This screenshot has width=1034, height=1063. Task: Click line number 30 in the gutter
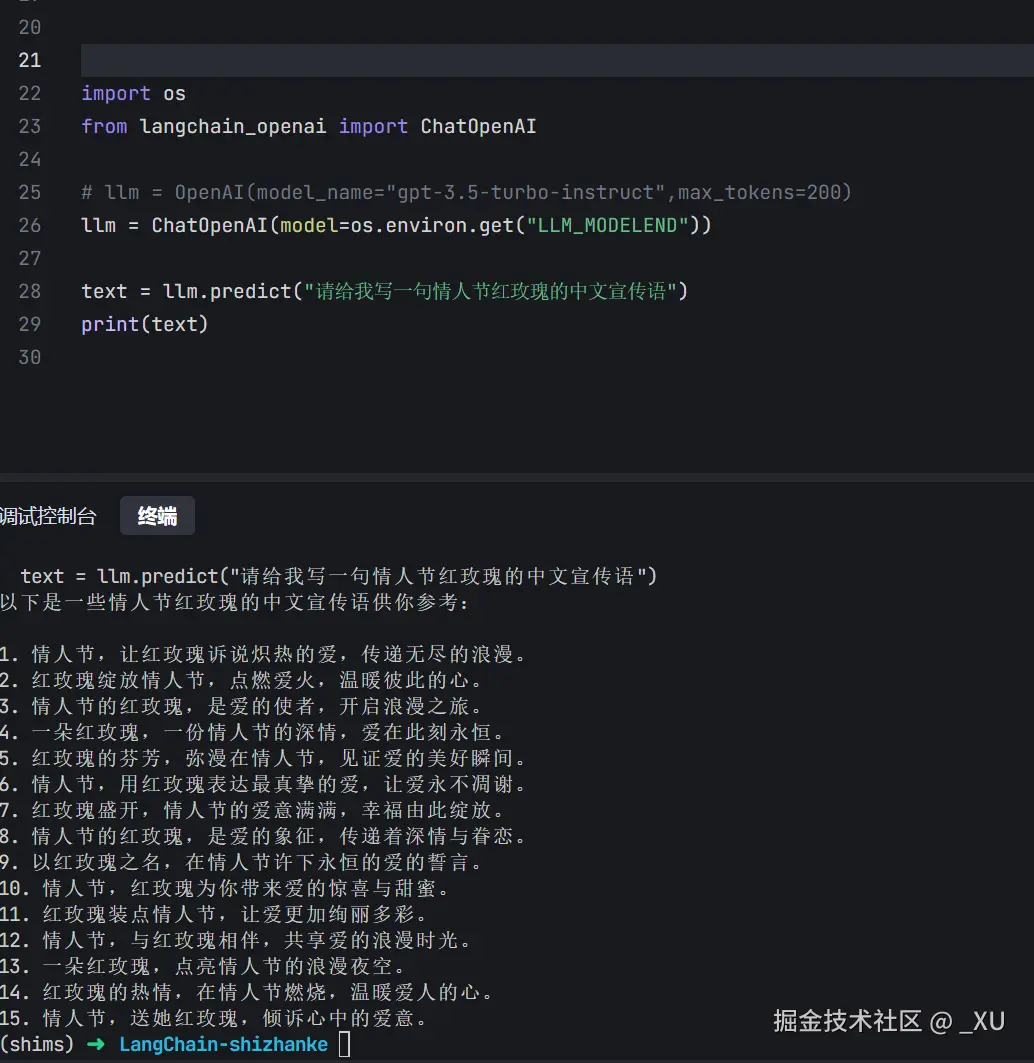tap(29, 357)
